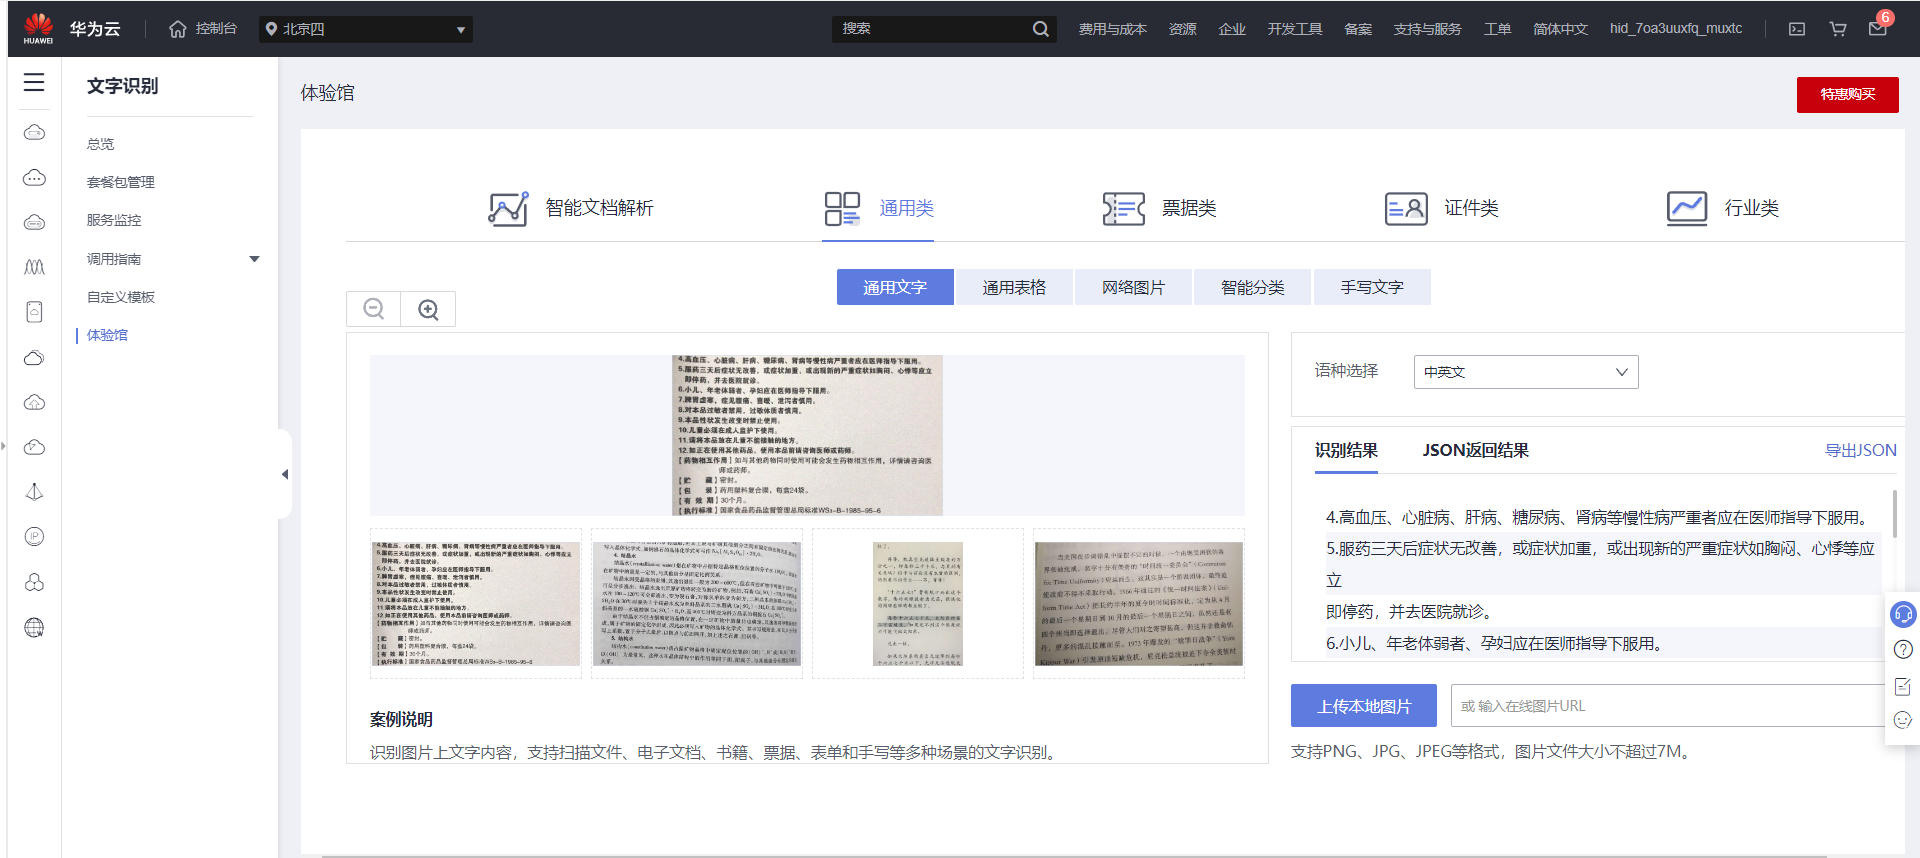The width and height of the screenshot is (1920, 858).
Task: Select the 通用文字 sub-tab
Action: [895, 287]
